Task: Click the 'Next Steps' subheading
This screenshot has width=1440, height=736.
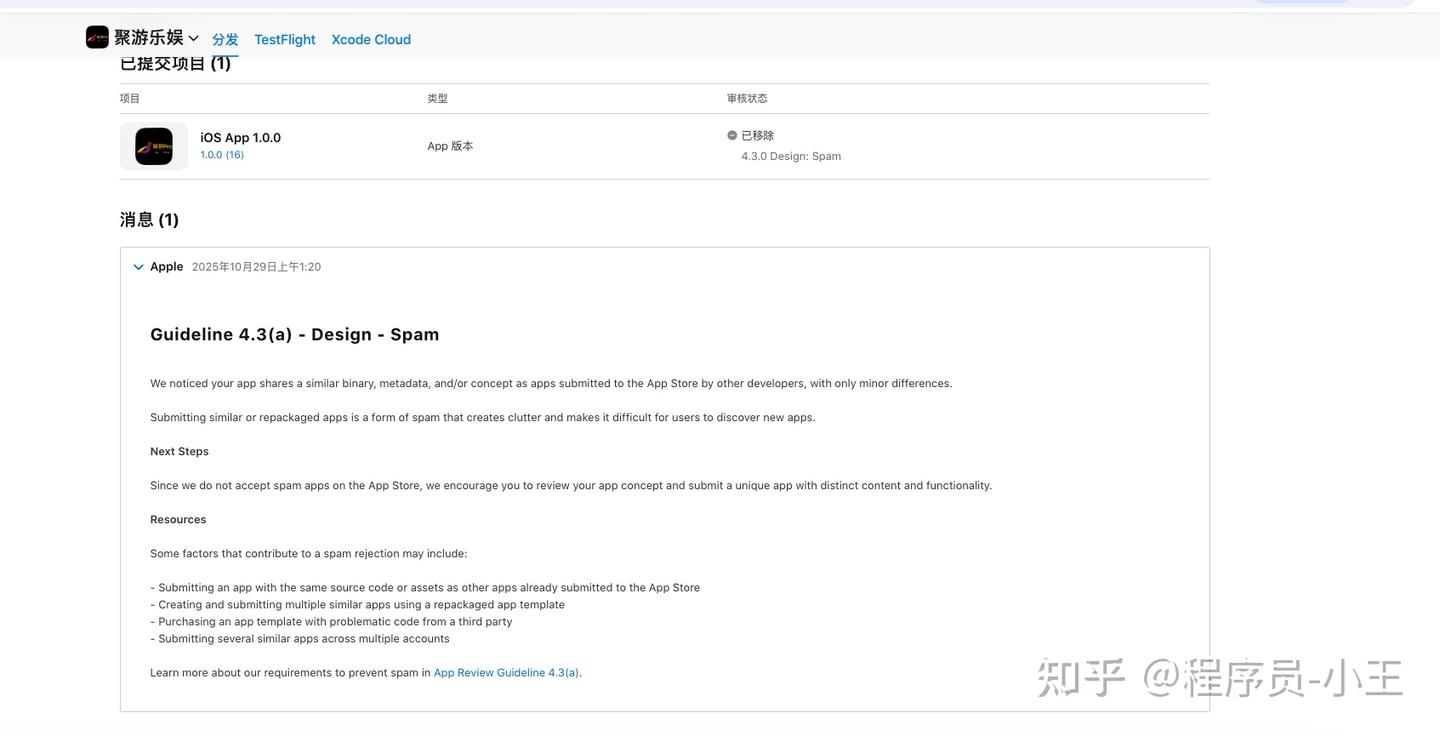Action: coord(179,452)
